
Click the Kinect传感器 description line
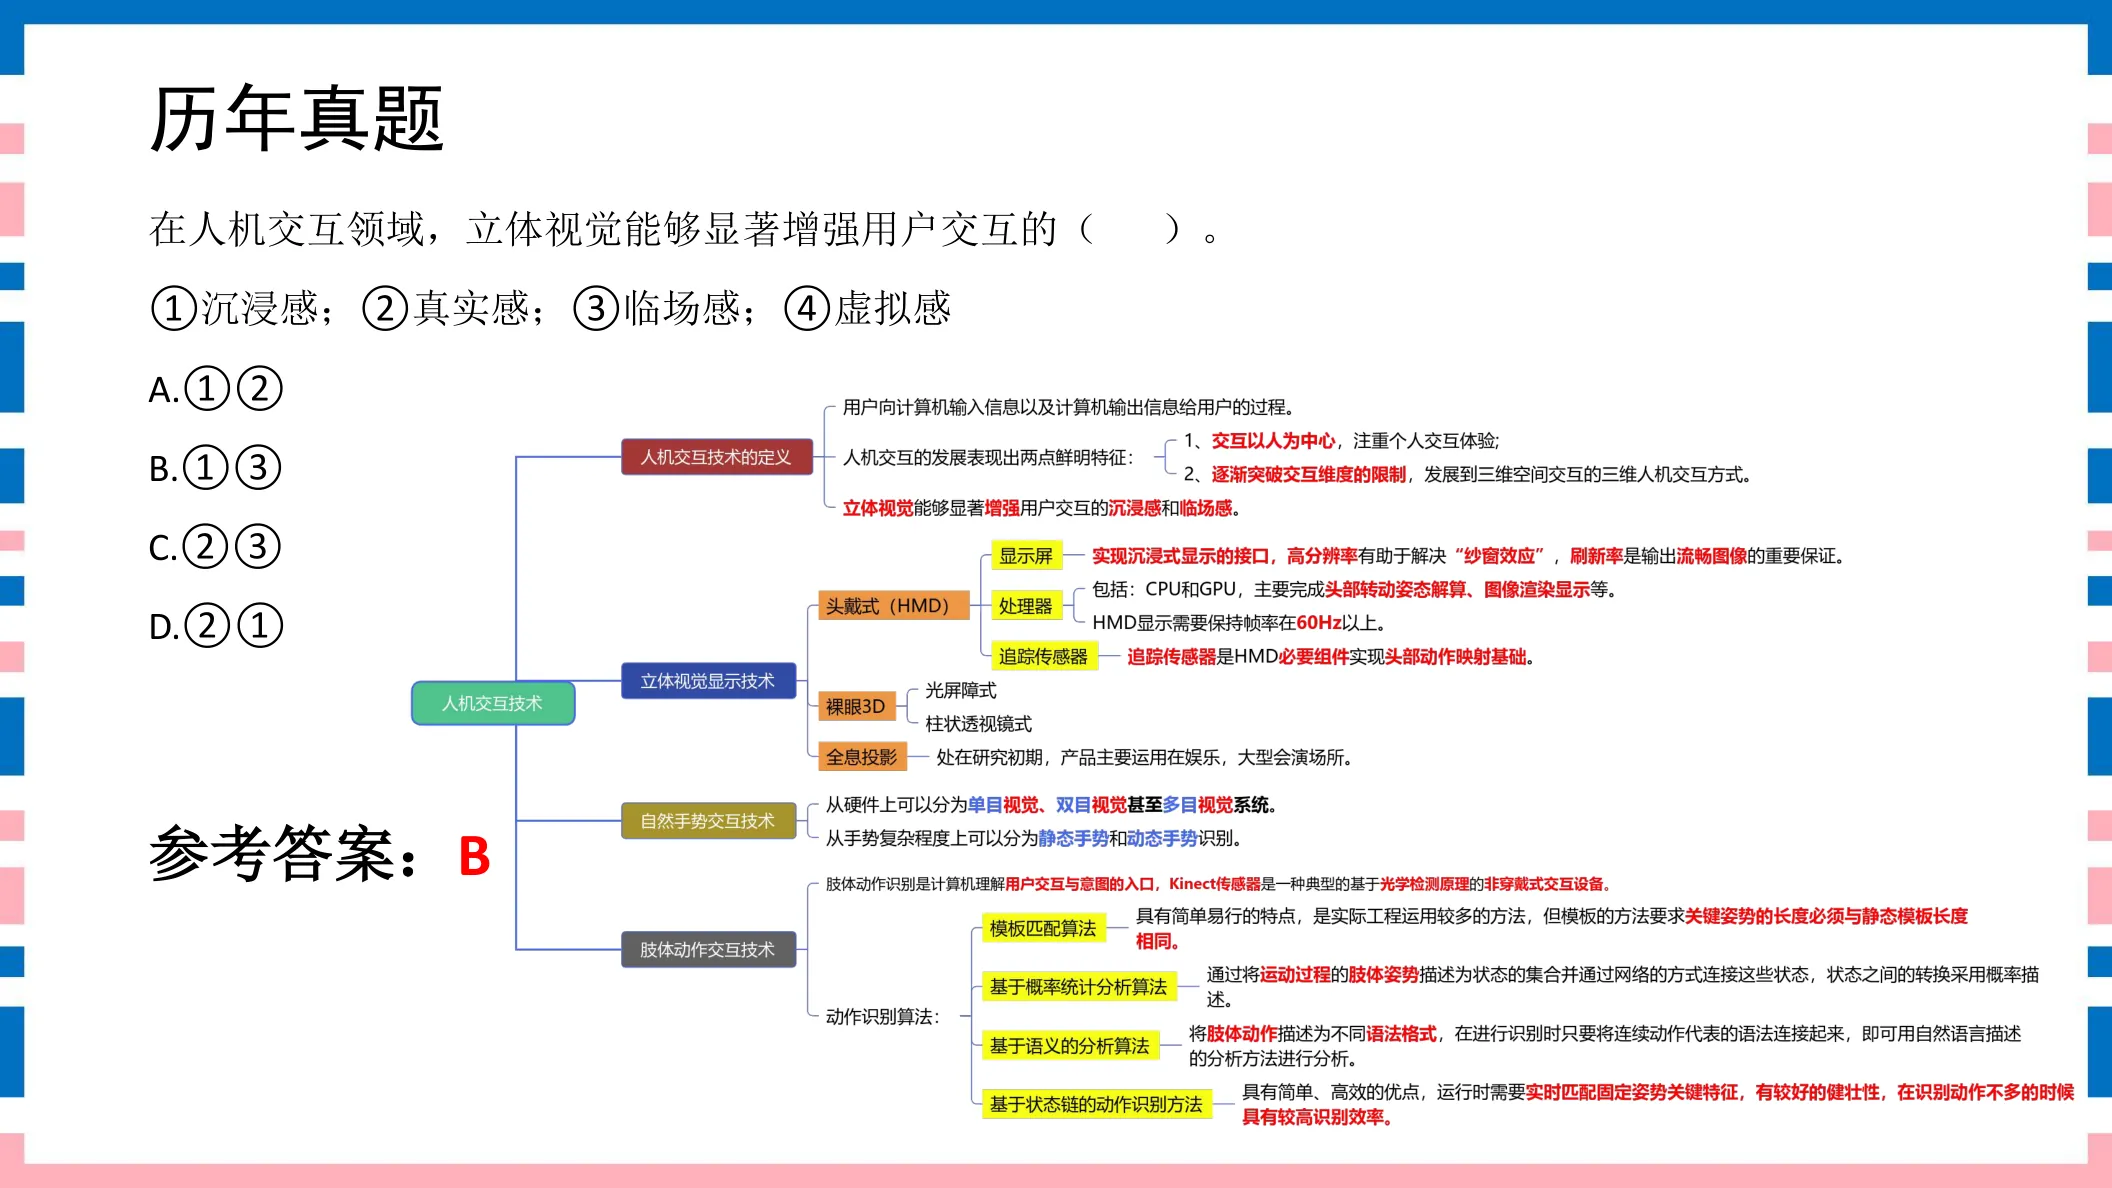pos(1218,884)
